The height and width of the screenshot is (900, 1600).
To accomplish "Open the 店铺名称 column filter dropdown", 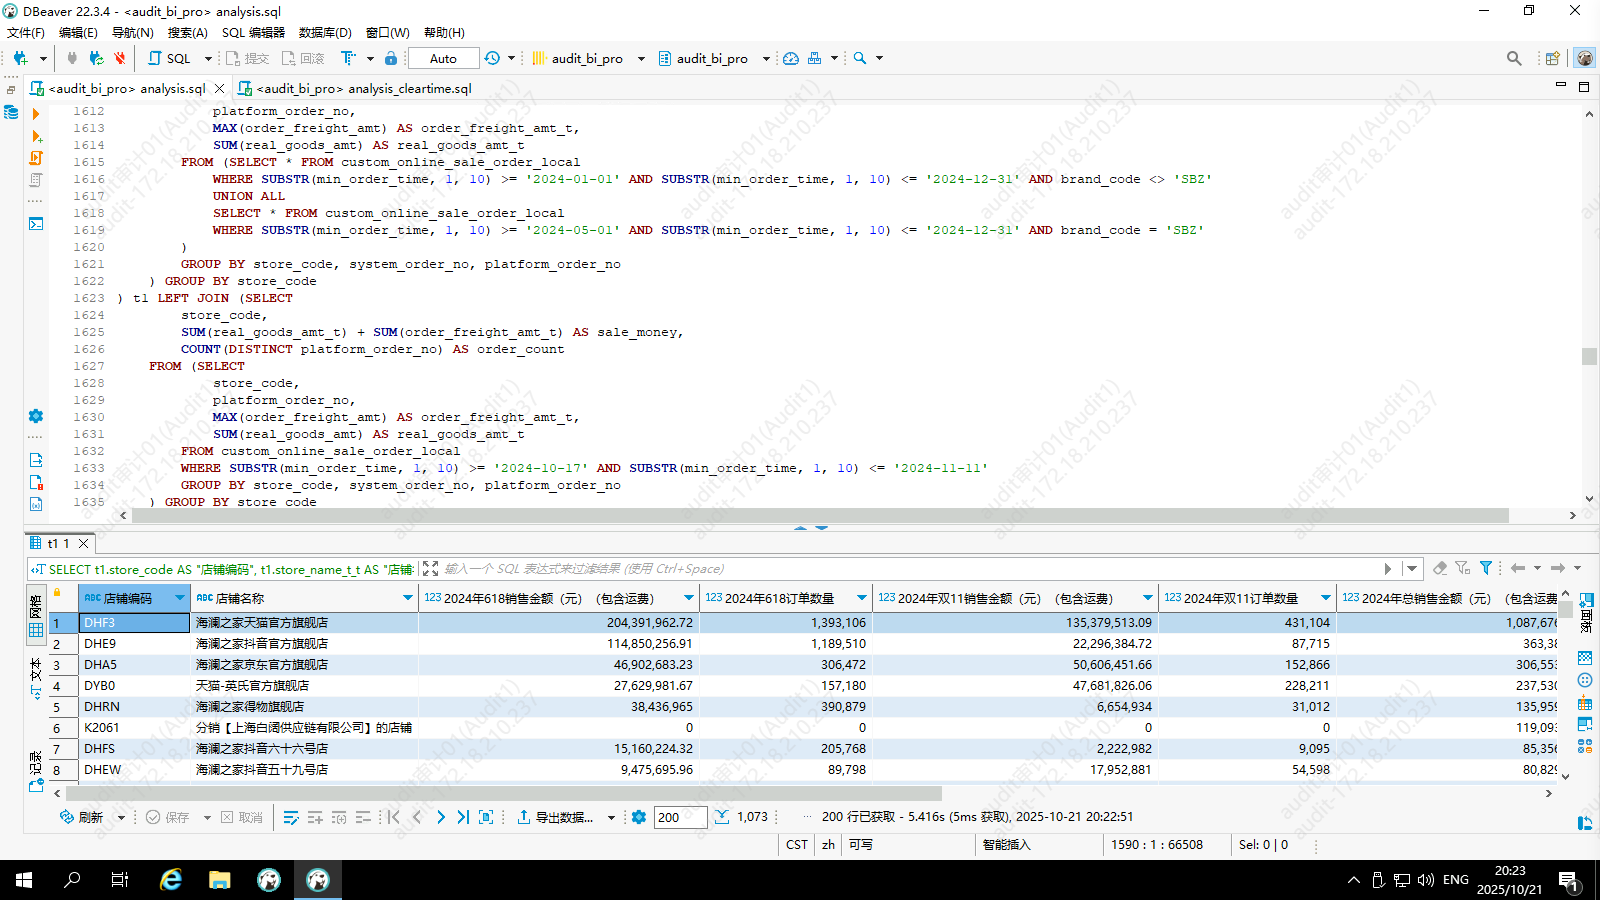I will coord(407,598).
